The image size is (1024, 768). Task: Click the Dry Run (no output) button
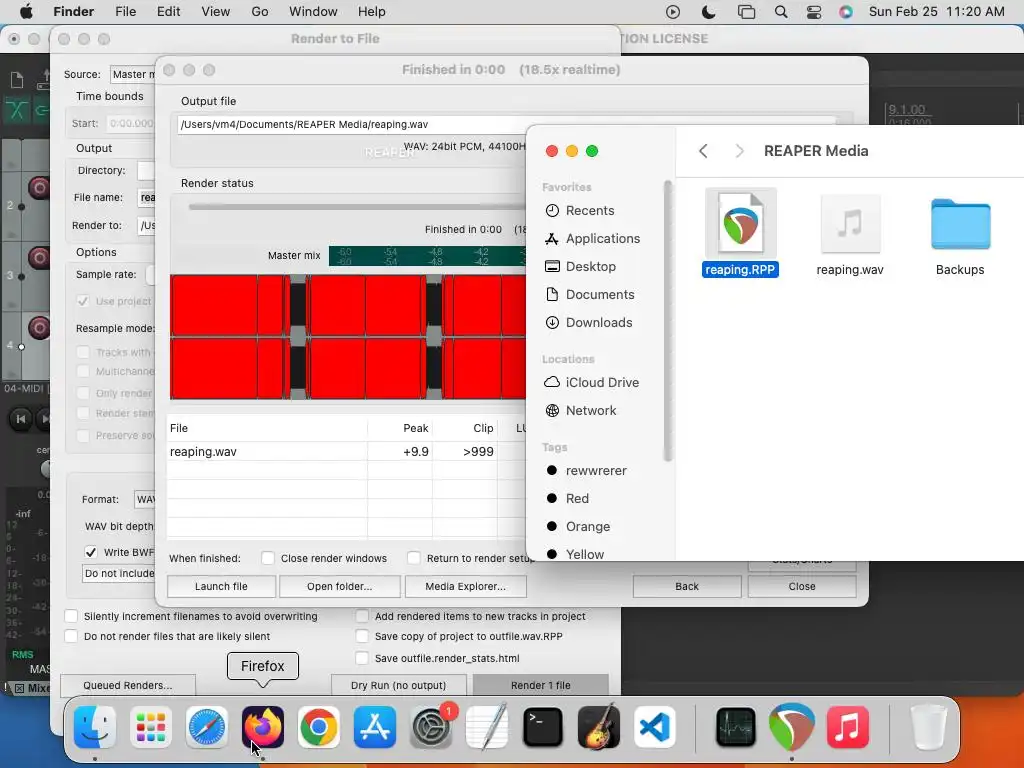click(x=398, y=685)
